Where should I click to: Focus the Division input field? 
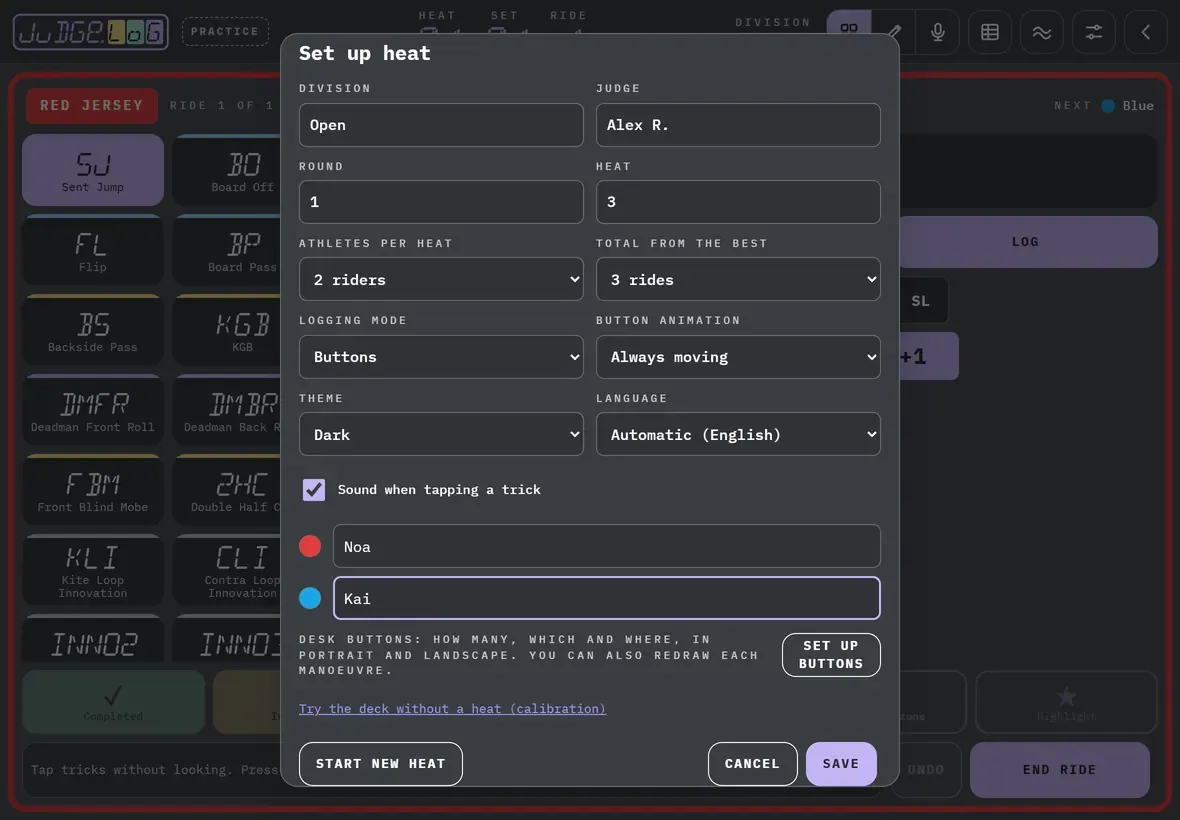pos(441,125)
